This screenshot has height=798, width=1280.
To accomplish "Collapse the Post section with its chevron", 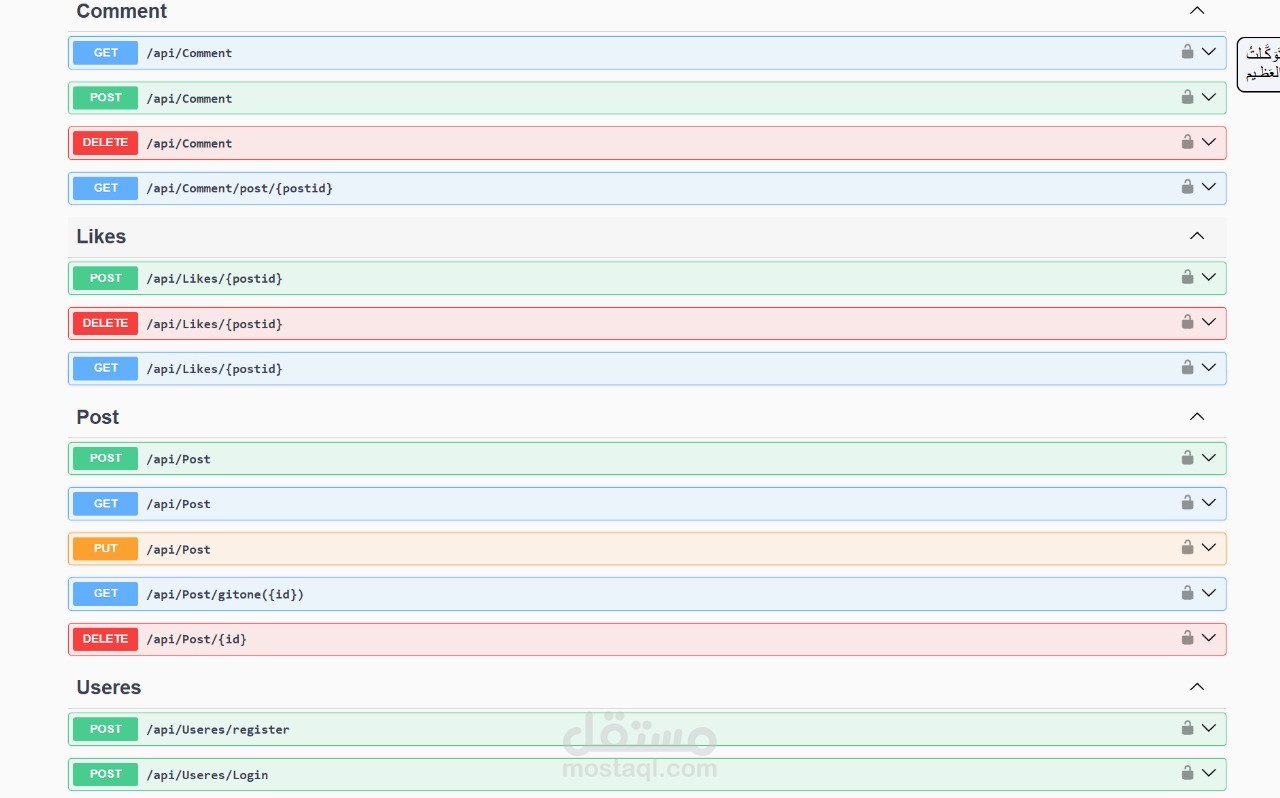I will 1197,417.
